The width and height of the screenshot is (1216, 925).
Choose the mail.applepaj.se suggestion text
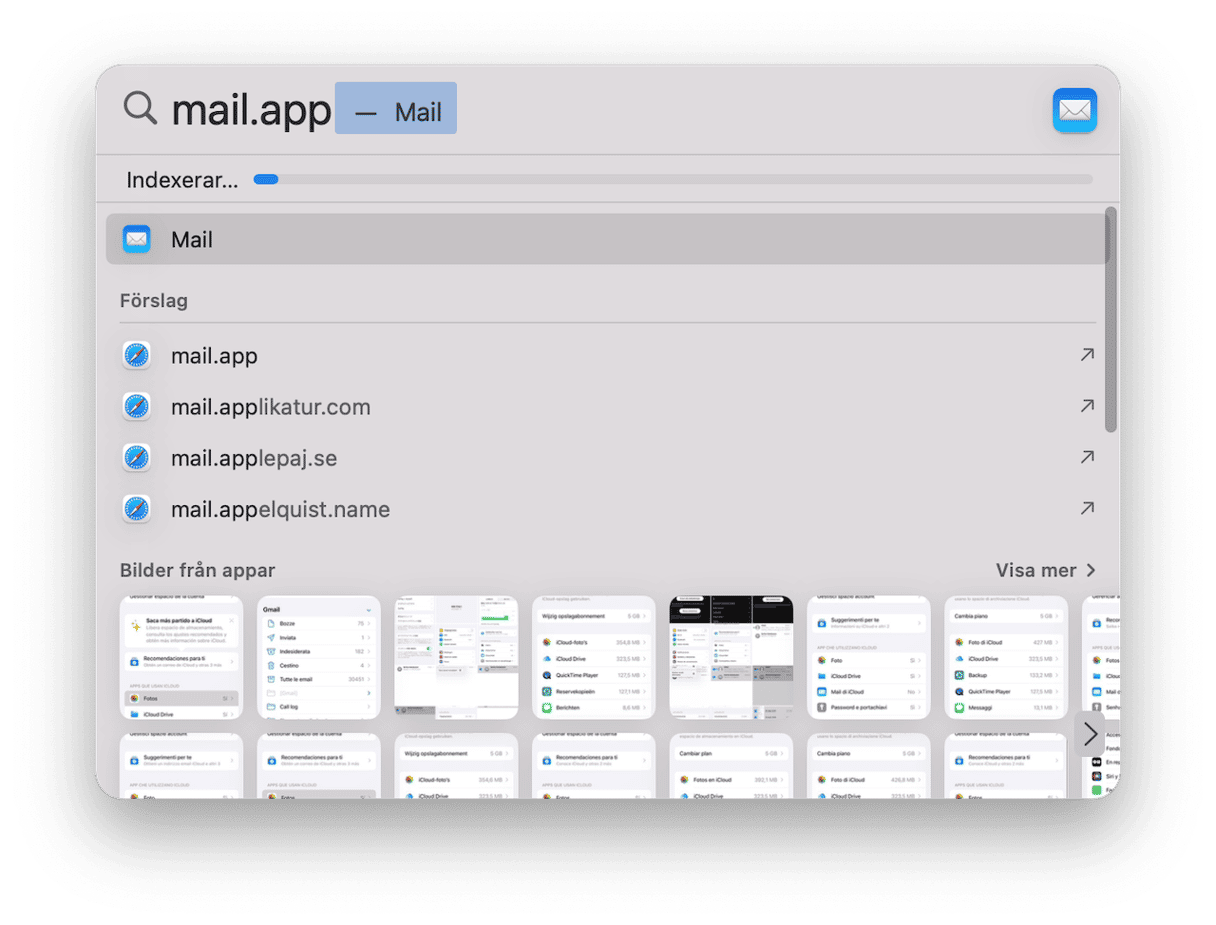[254, 458]
